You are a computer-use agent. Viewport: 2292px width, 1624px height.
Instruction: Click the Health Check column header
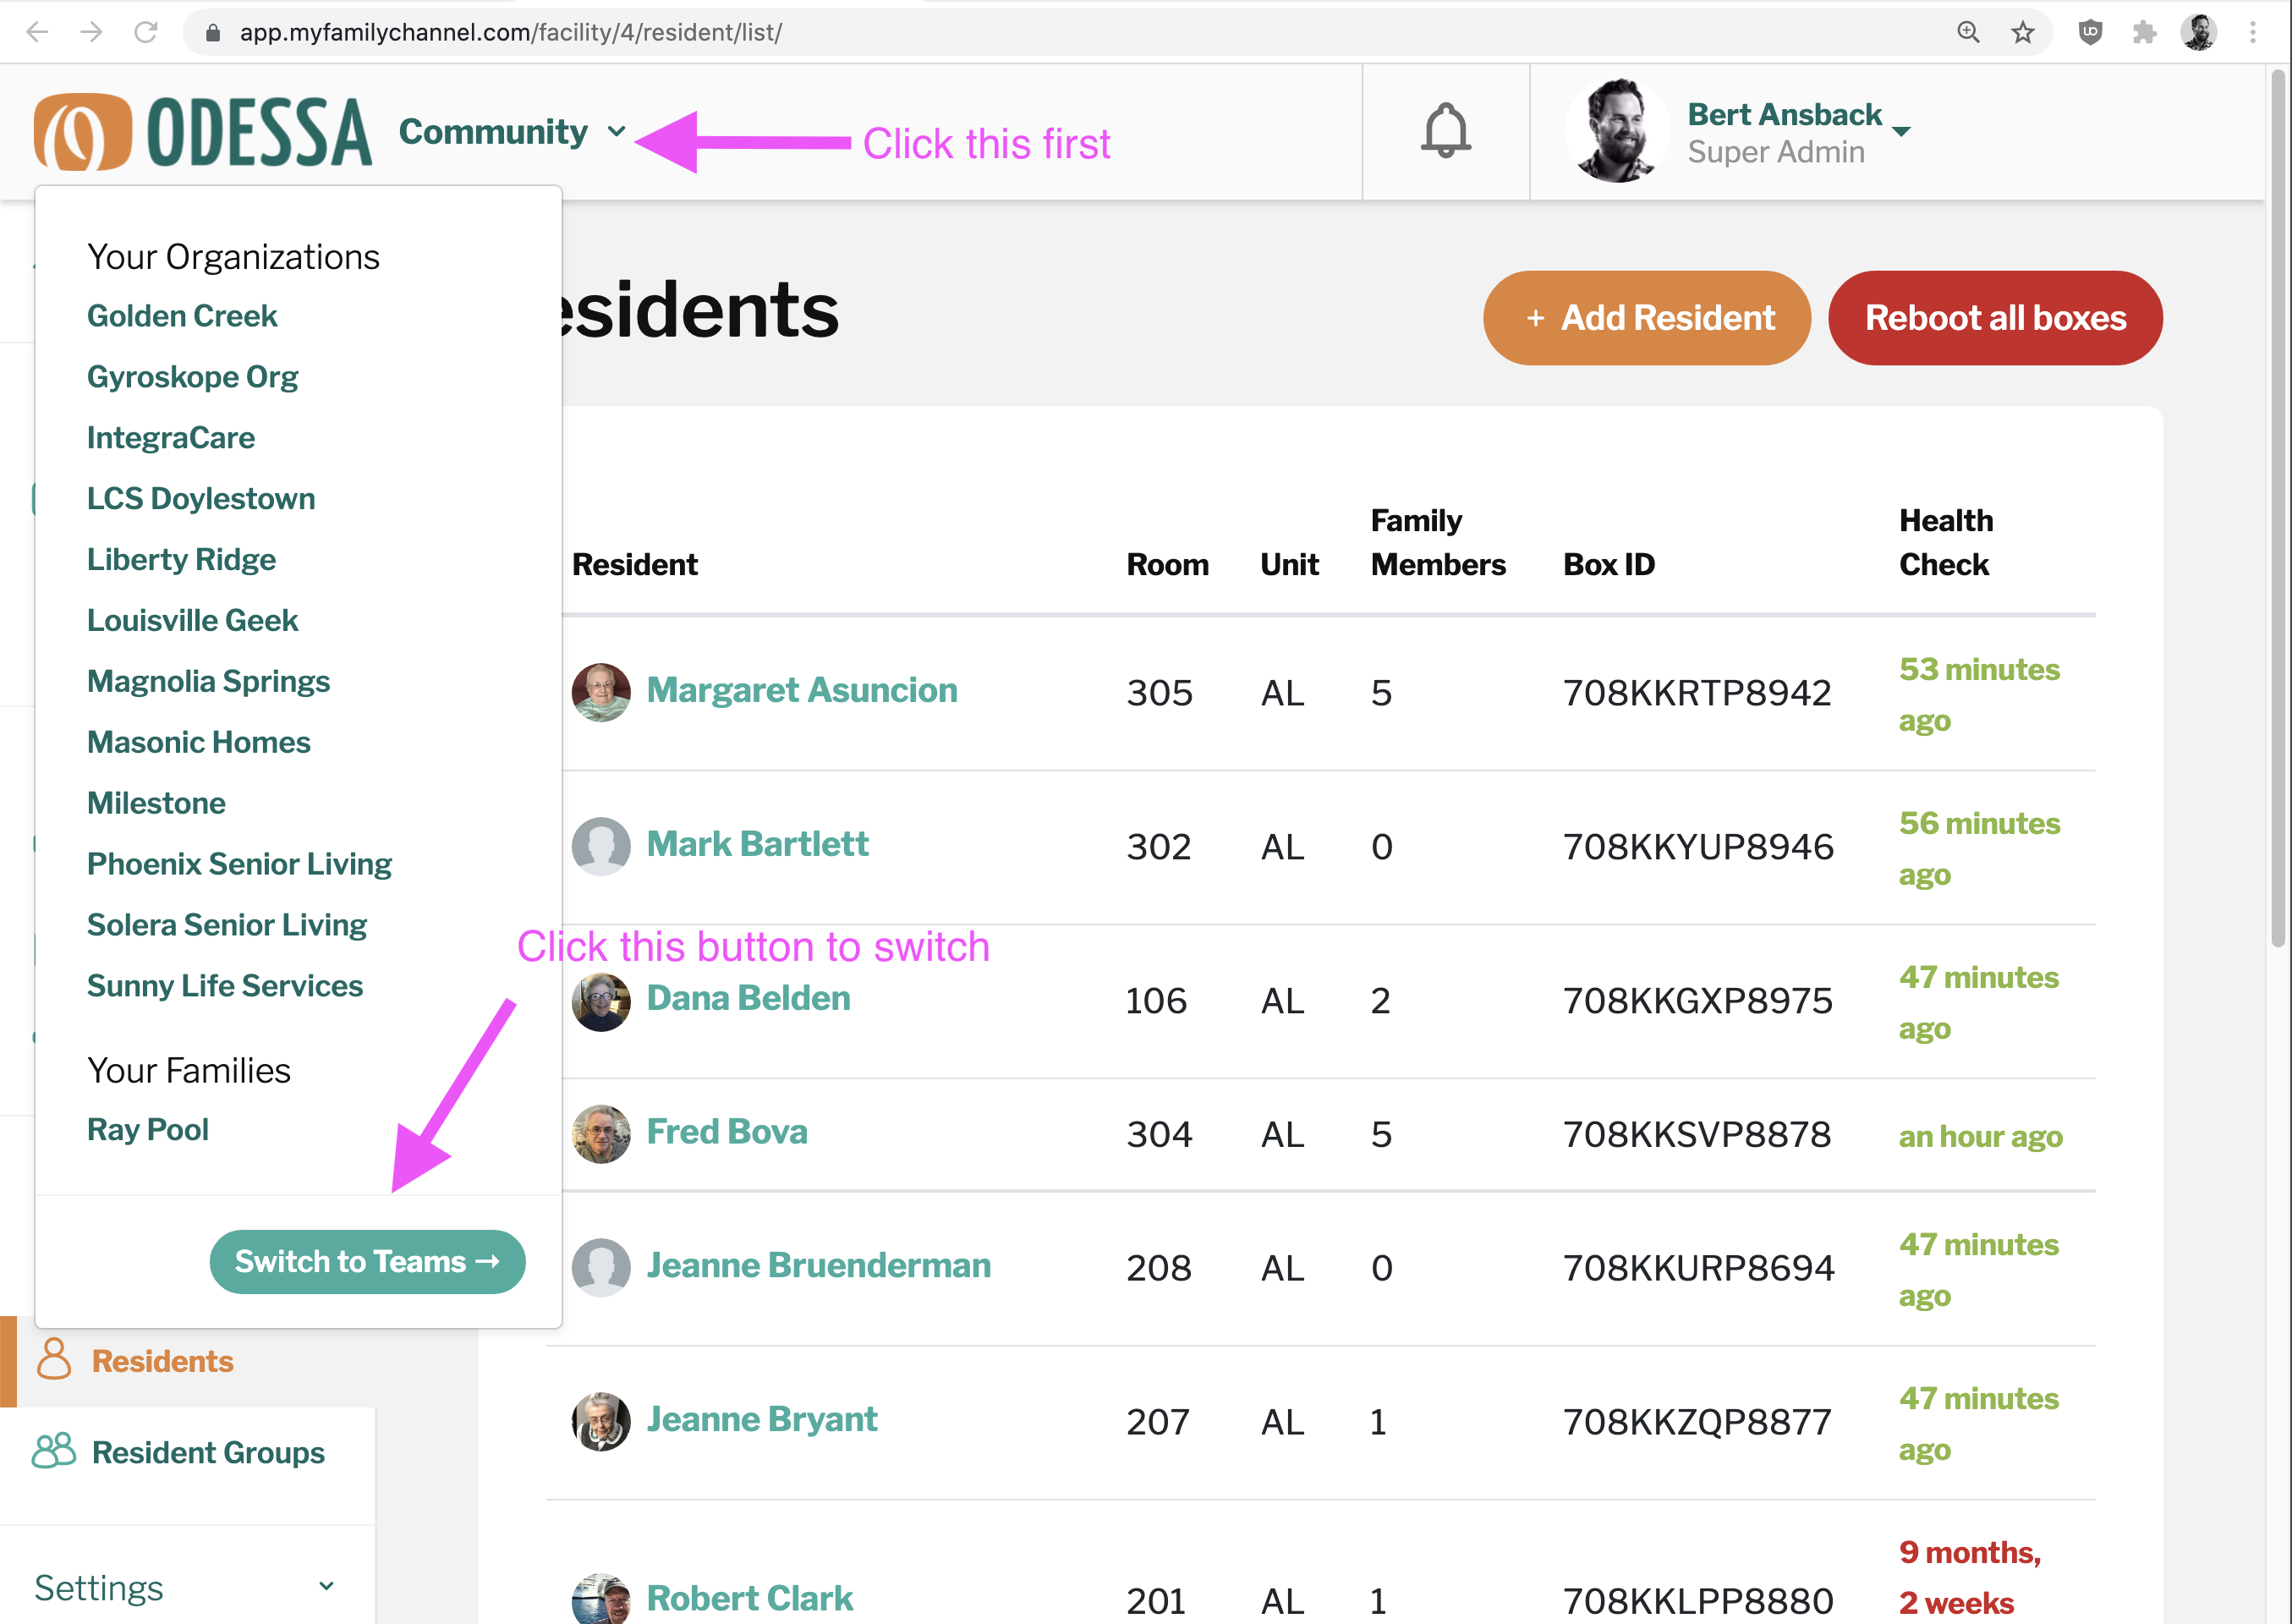(1946, 542)
